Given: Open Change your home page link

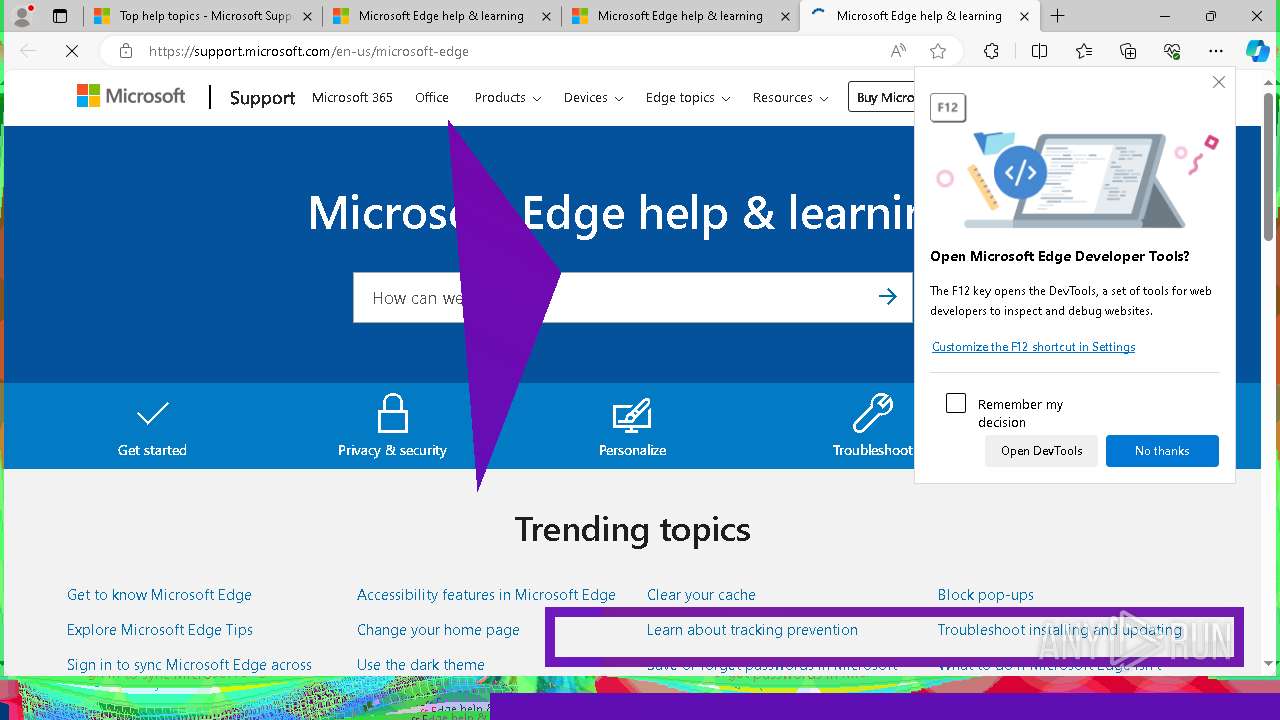Looking at the screenshot, I should click(438, 630).
